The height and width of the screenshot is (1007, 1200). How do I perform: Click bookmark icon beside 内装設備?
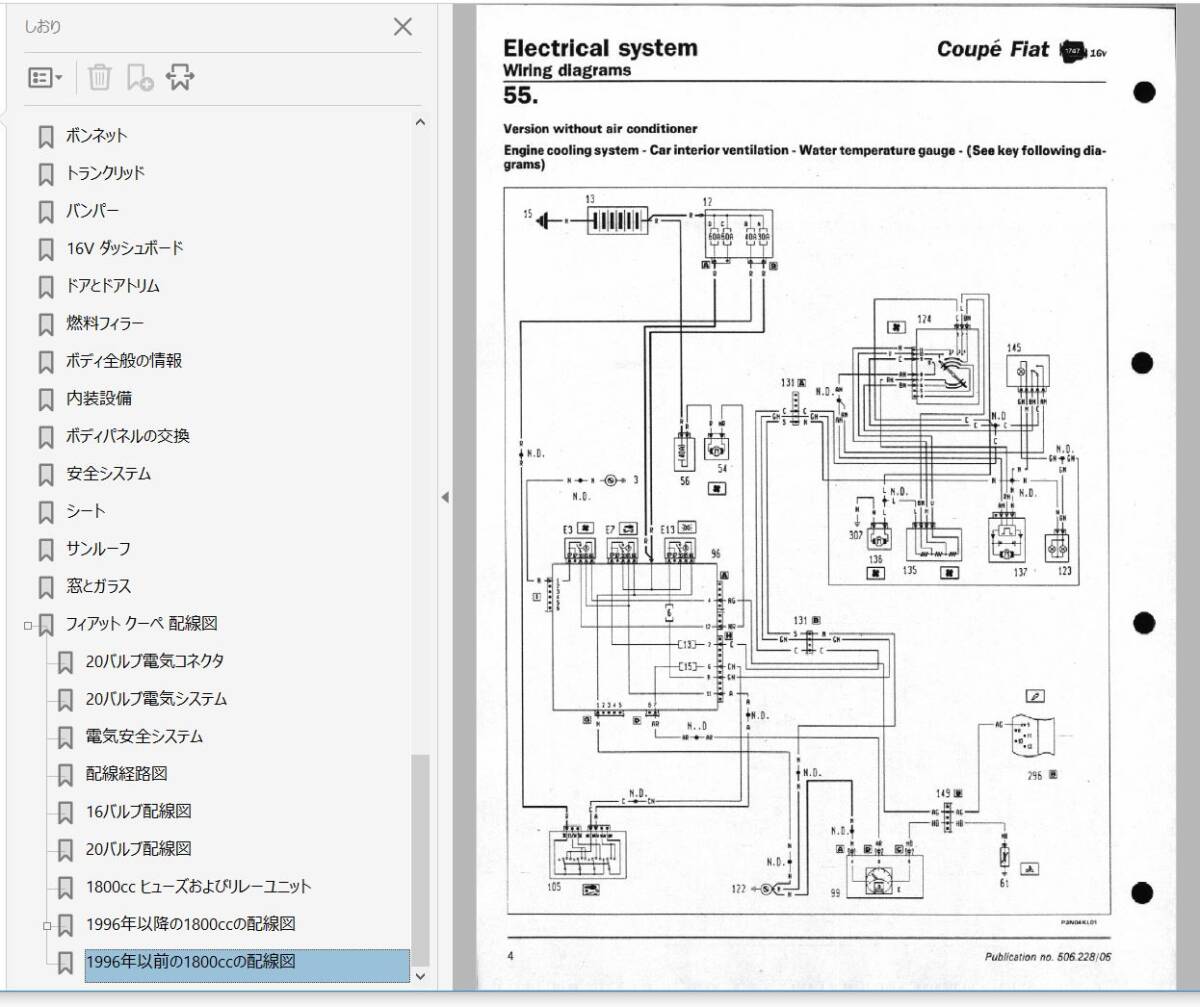[x=46, y=400]
